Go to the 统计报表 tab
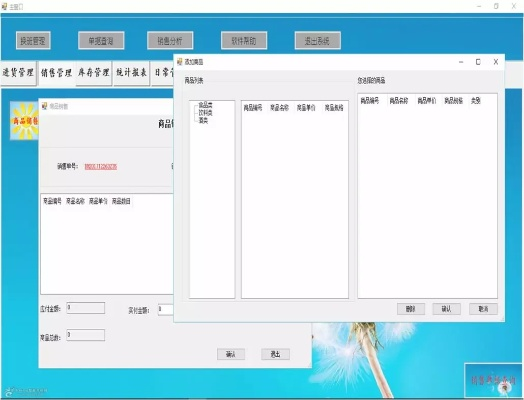This screenshot has width=524, height=400. tap(131, 73)
